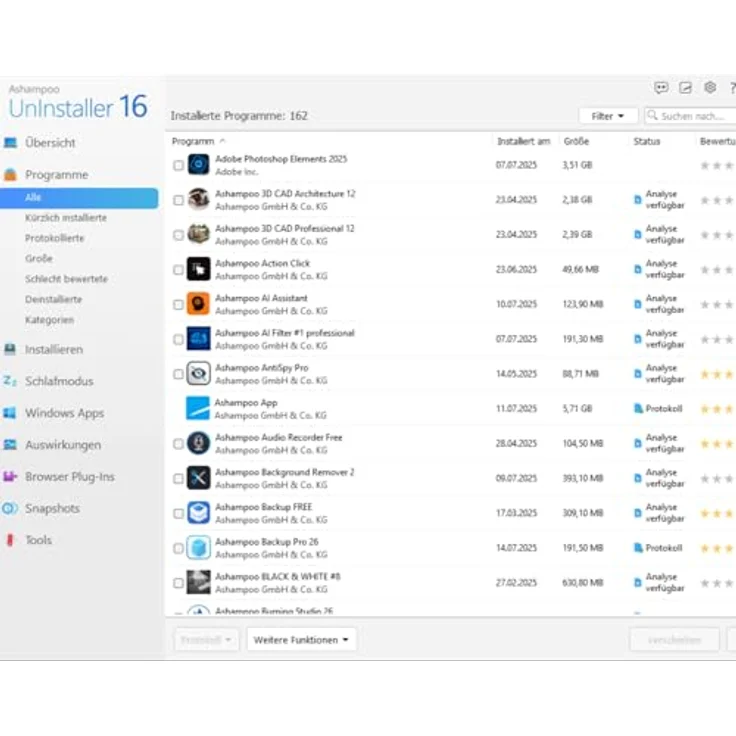736x736 pixels.
Task: Rate Ashampoo AntiSpy Pro with first star
Action: 705,374
